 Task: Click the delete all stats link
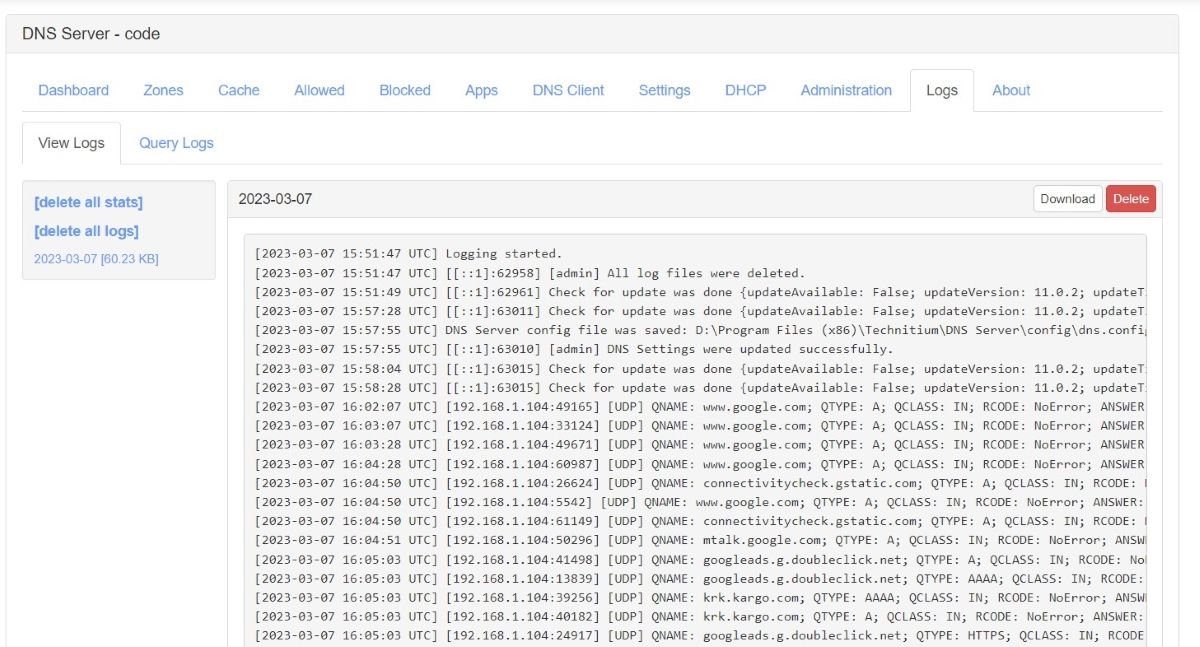89,202
